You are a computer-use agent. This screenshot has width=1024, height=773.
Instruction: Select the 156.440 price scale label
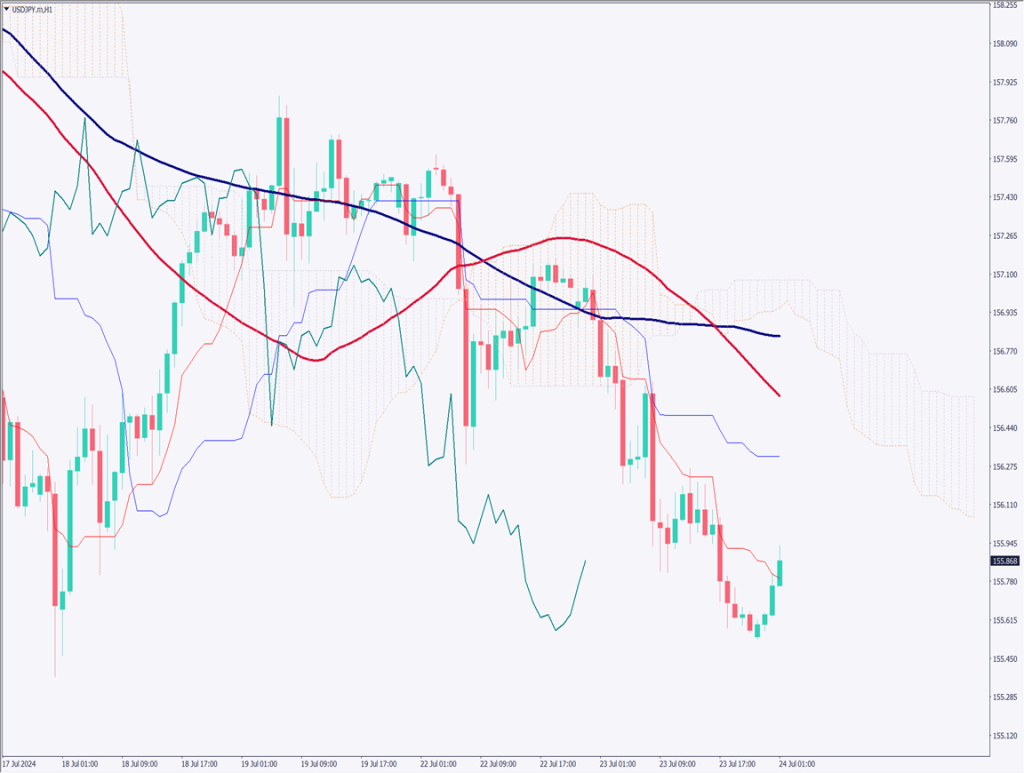[x=1005, y=428]
